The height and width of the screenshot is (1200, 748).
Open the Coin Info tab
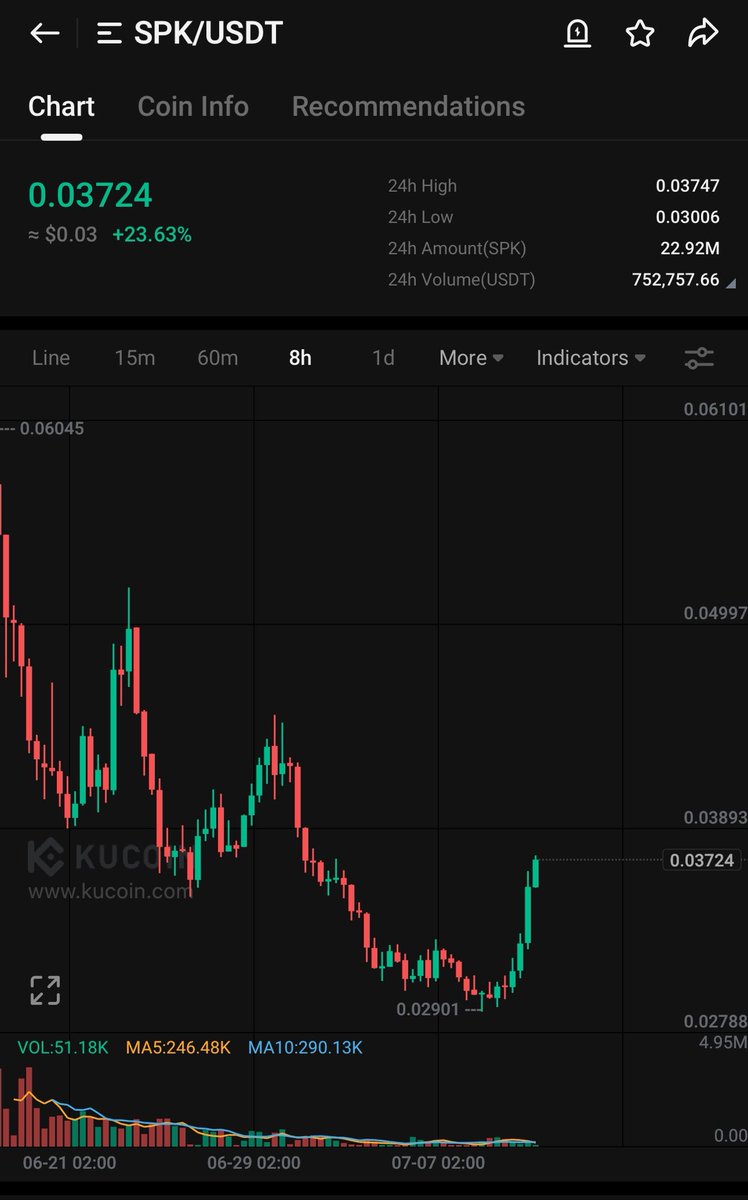(193, 106)
